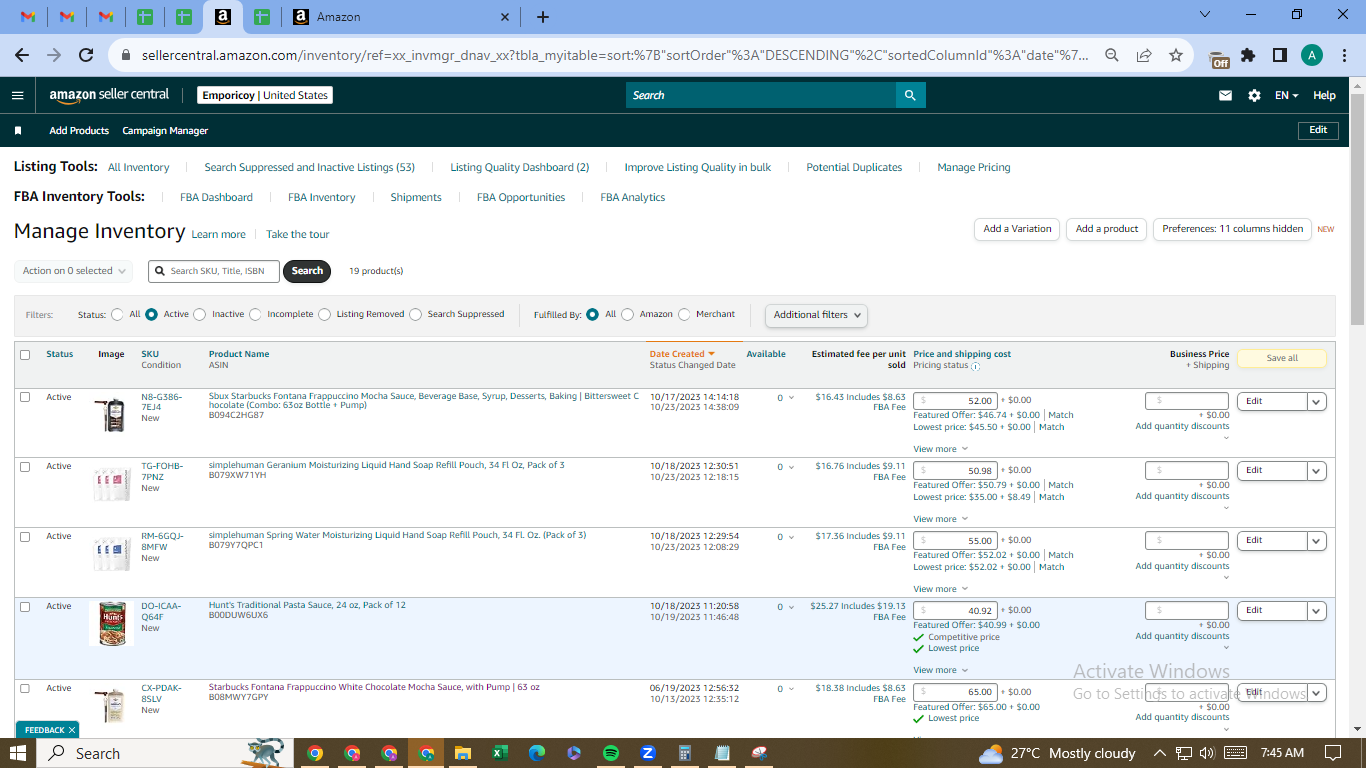Screen dimensions: 1366x768
Task: Click the Amazon Seller Central logo
Action: click(109, 95)
